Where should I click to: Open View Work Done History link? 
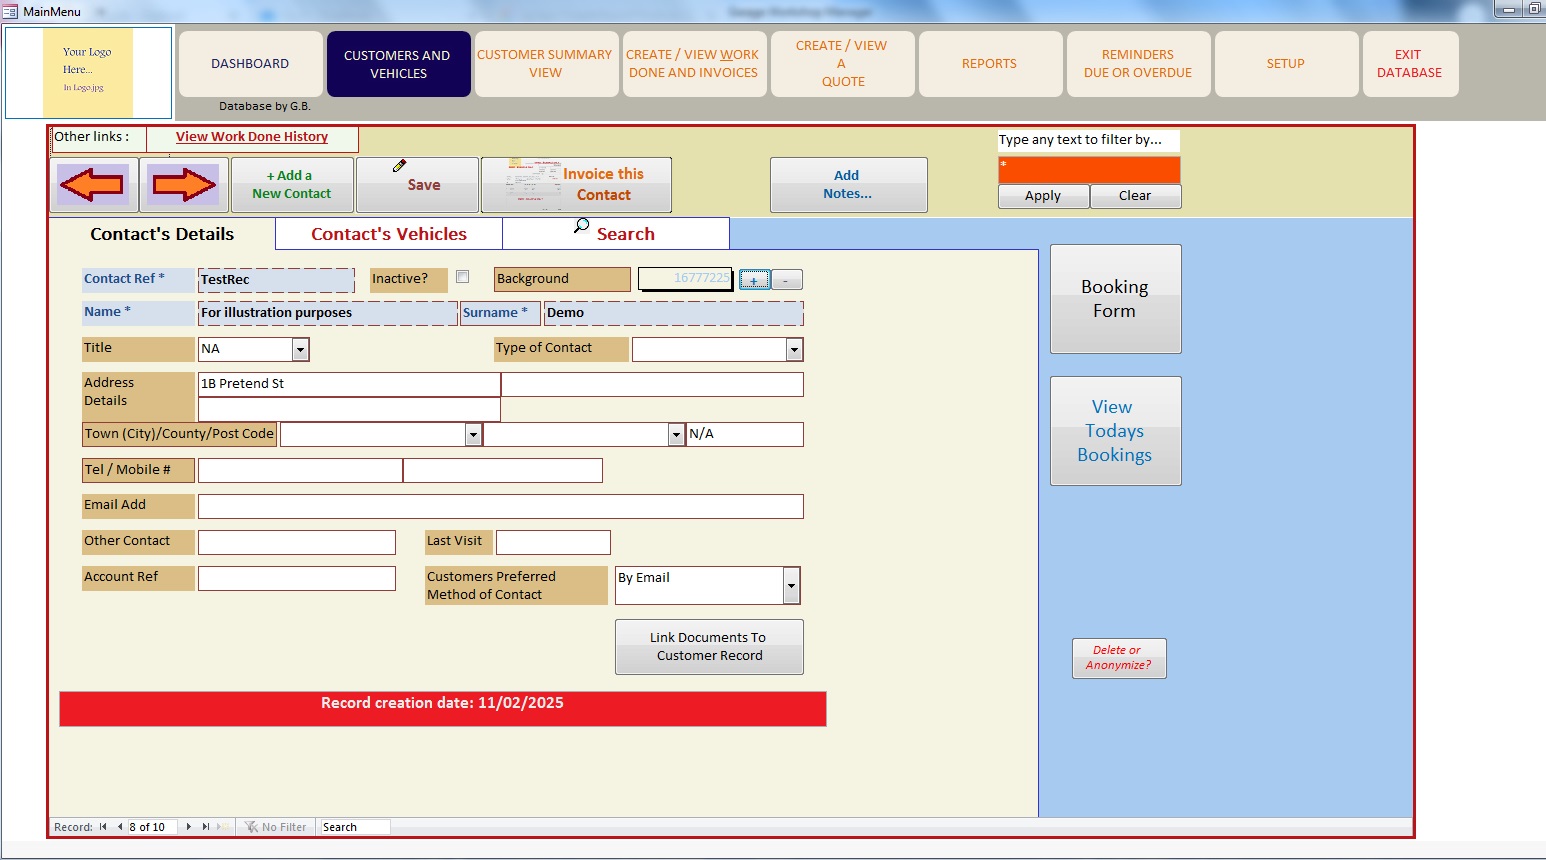pyautogui.click(x=252, y=137)
